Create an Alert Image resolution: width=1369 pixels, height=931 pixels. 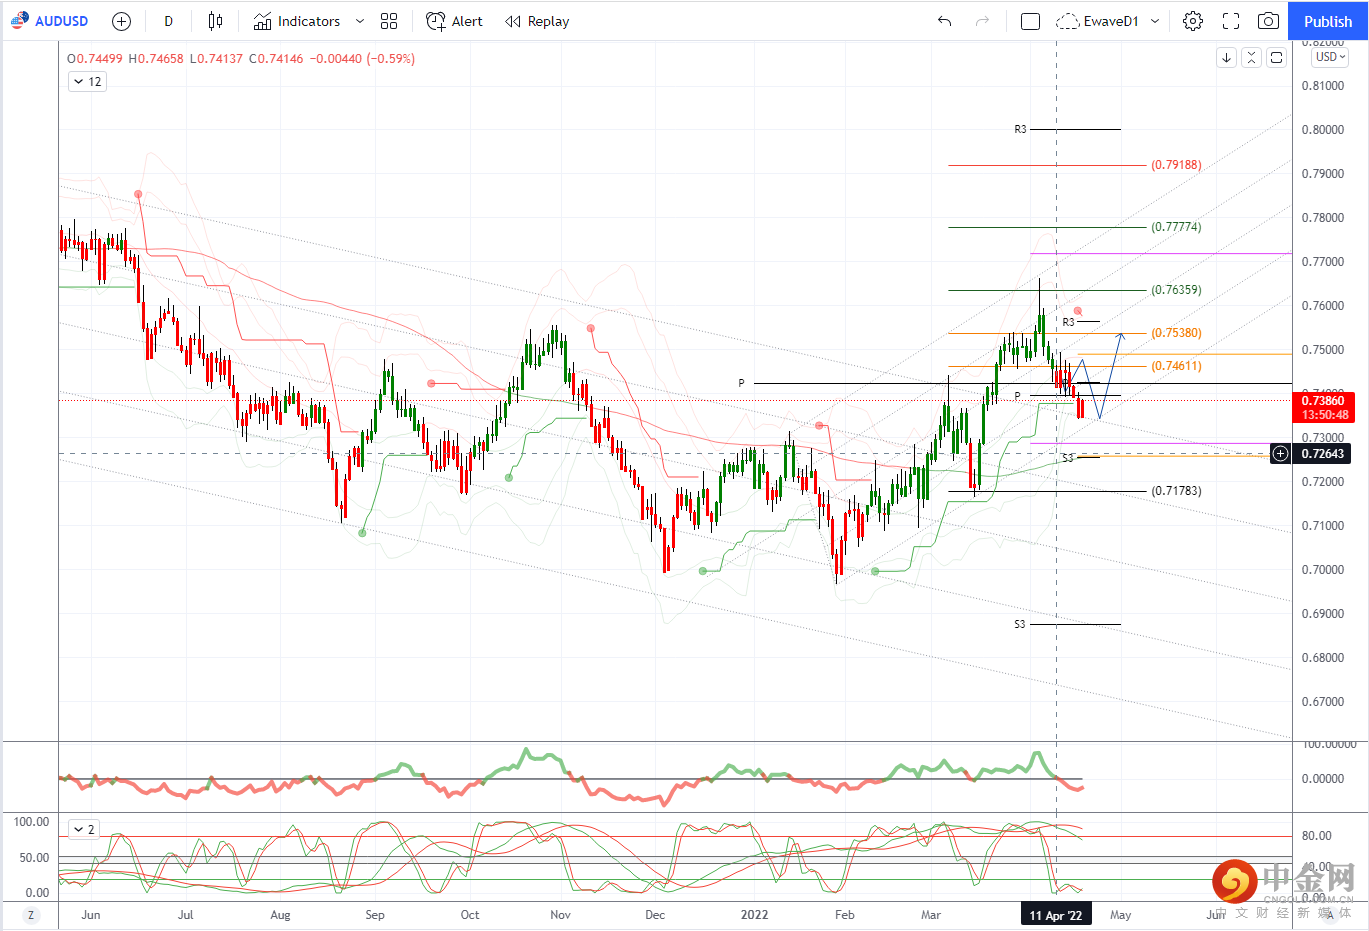tap(454, 21)
